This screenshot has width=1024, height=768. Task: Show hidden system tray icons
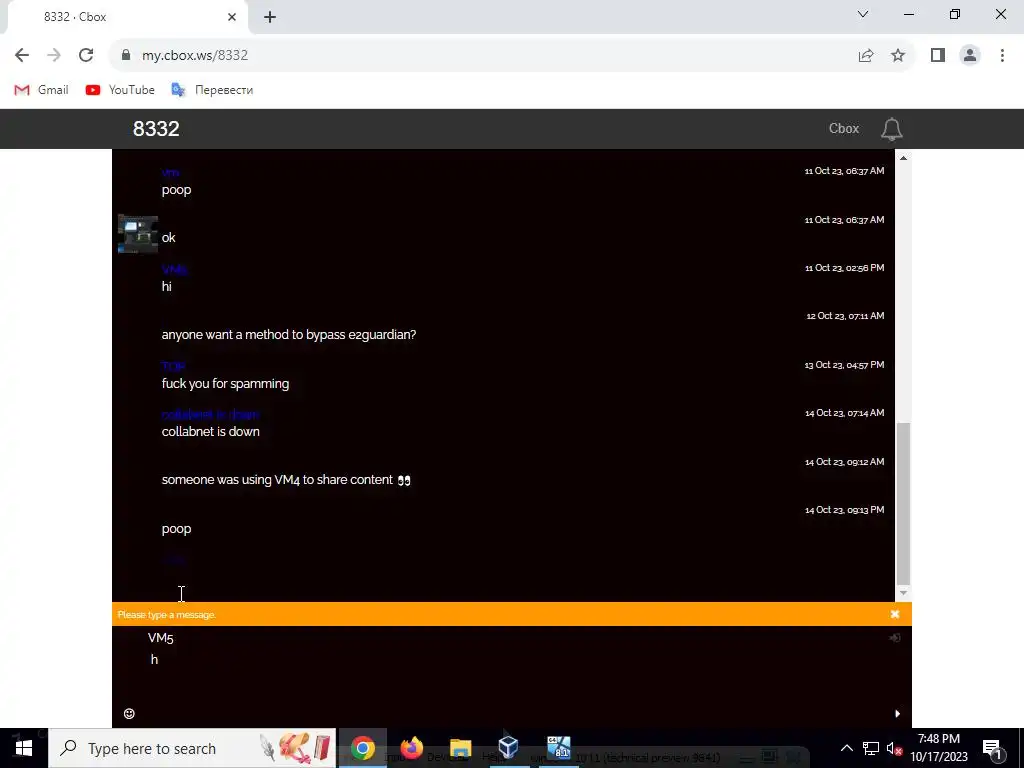[846, 748]
